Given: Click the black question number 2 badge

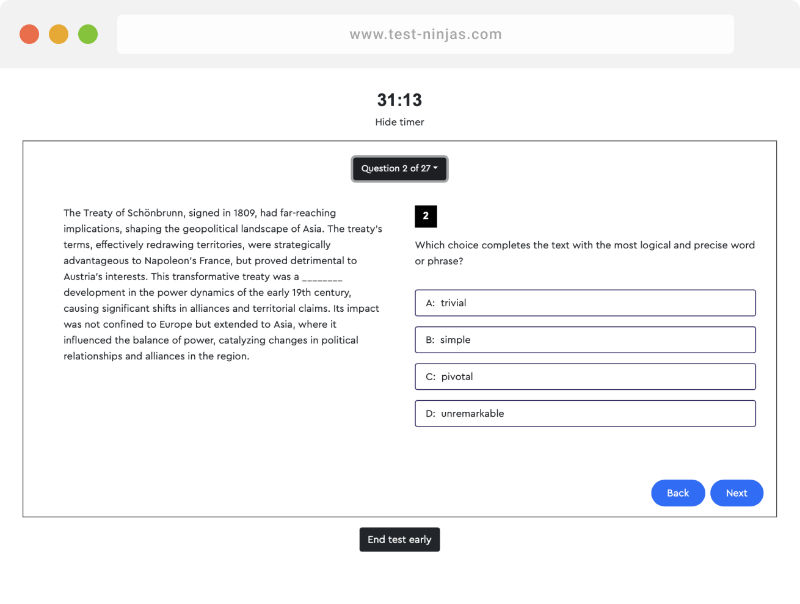Looking at the screenshot, I should (x=426, y=216).
